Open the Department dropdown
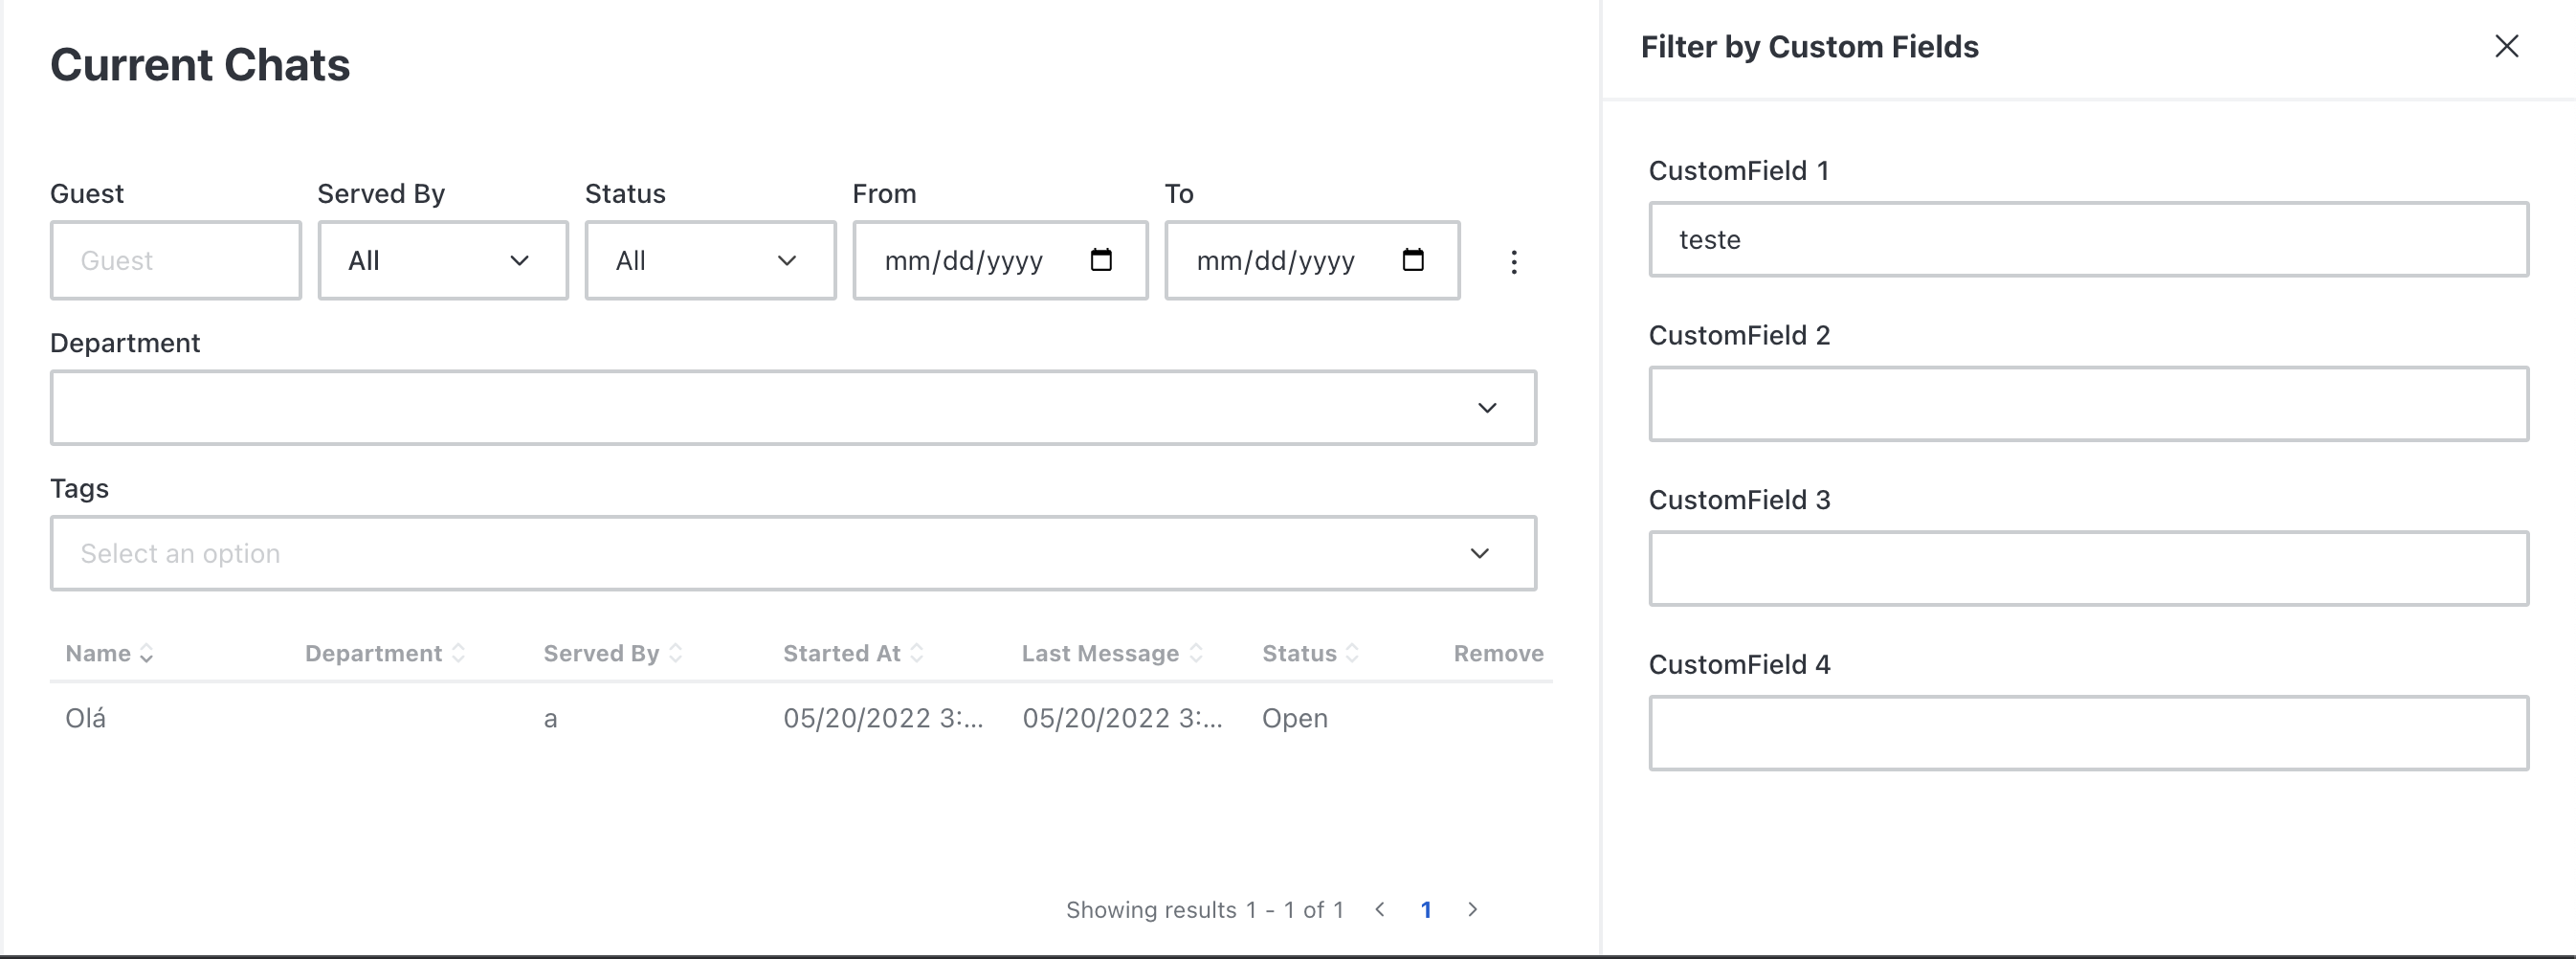Screen dimensions: 2576x959 [793, 408]
